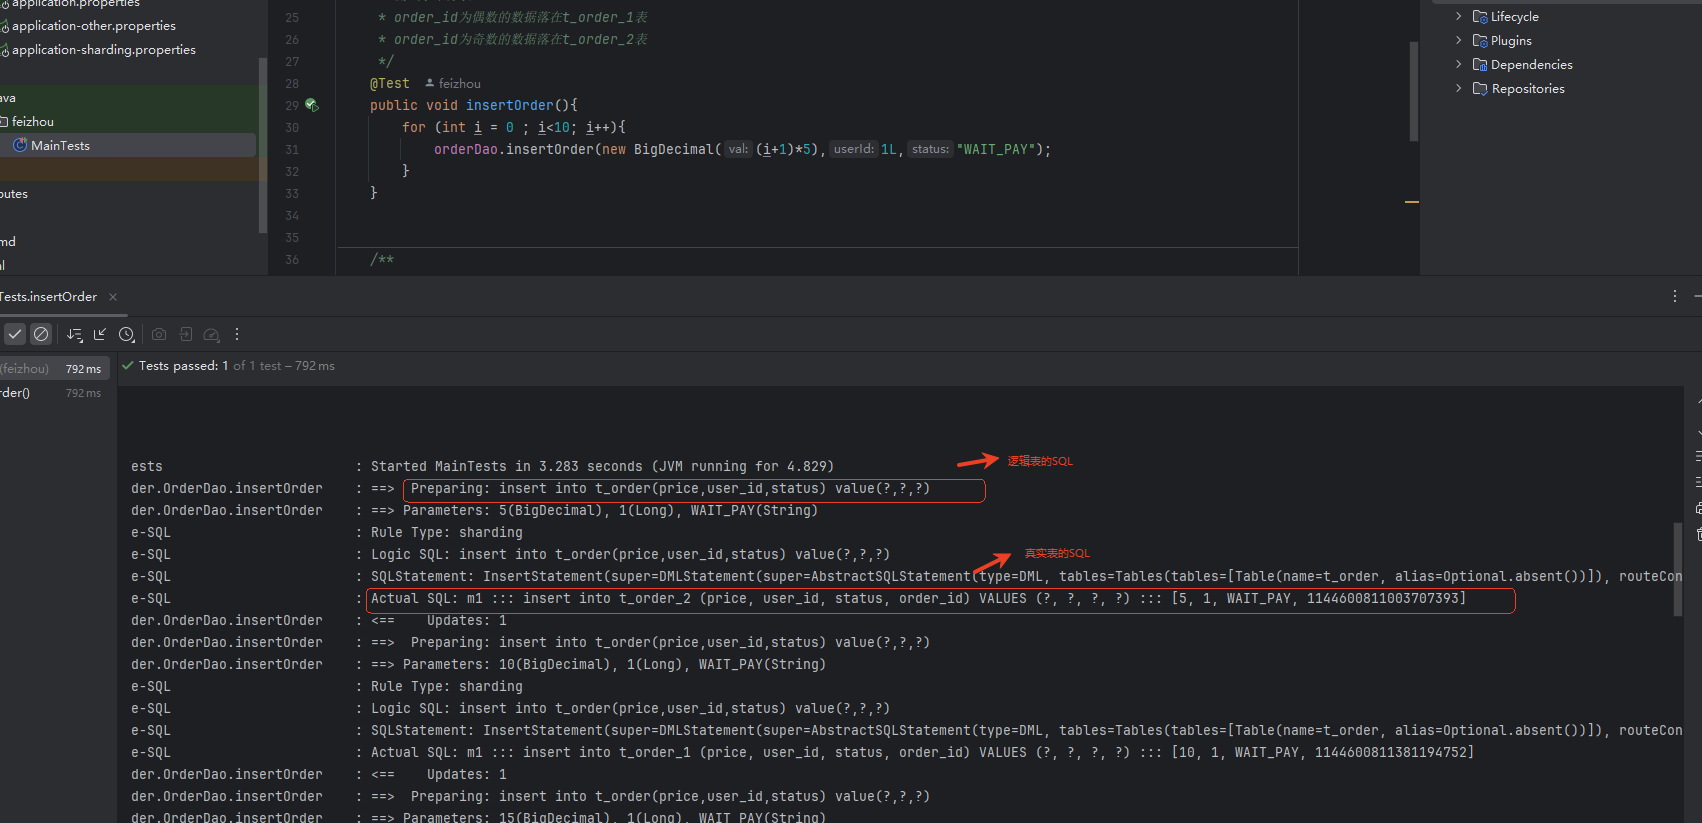Toggle Show Passed tests checkmark button
Viewport: 1702px width, 823px height.
(15, 334)
